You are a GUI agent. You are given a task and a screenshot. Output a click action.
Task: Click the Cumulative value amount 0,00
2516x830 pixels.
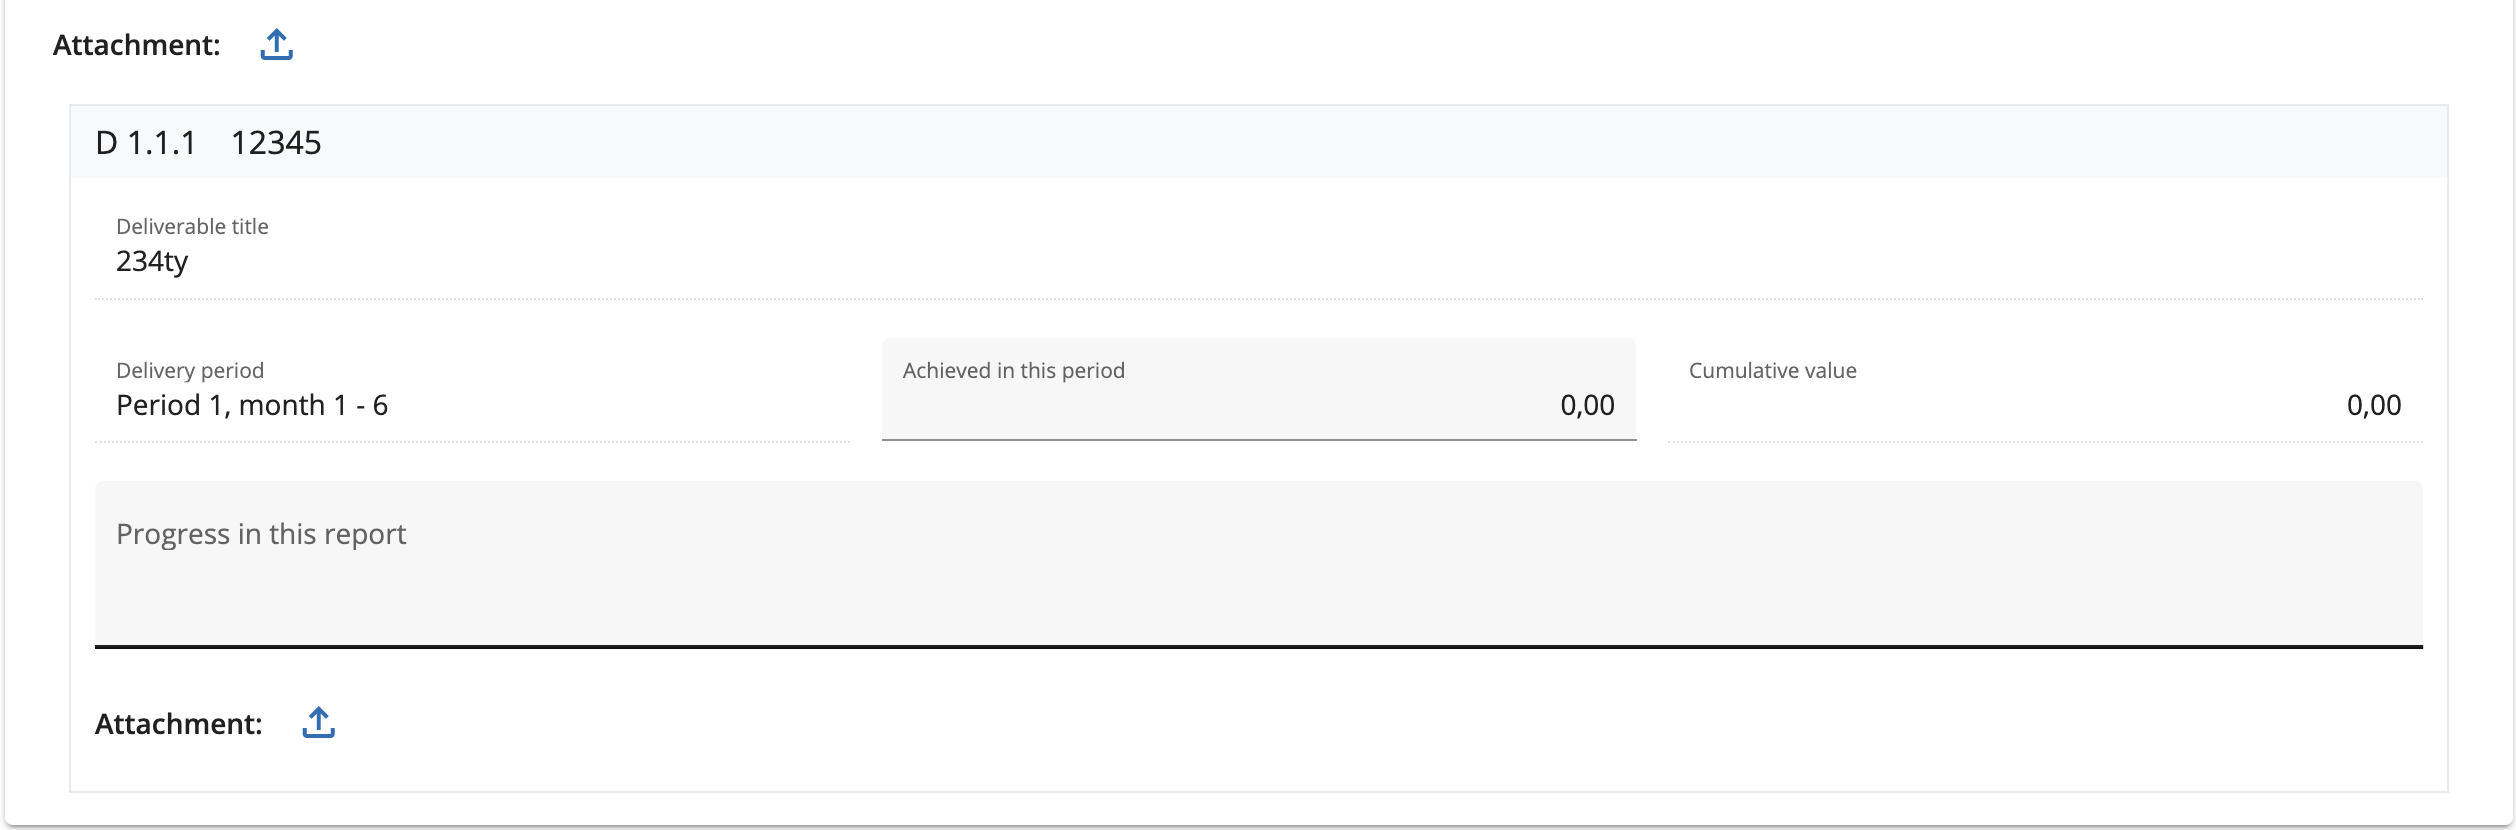2373,405
